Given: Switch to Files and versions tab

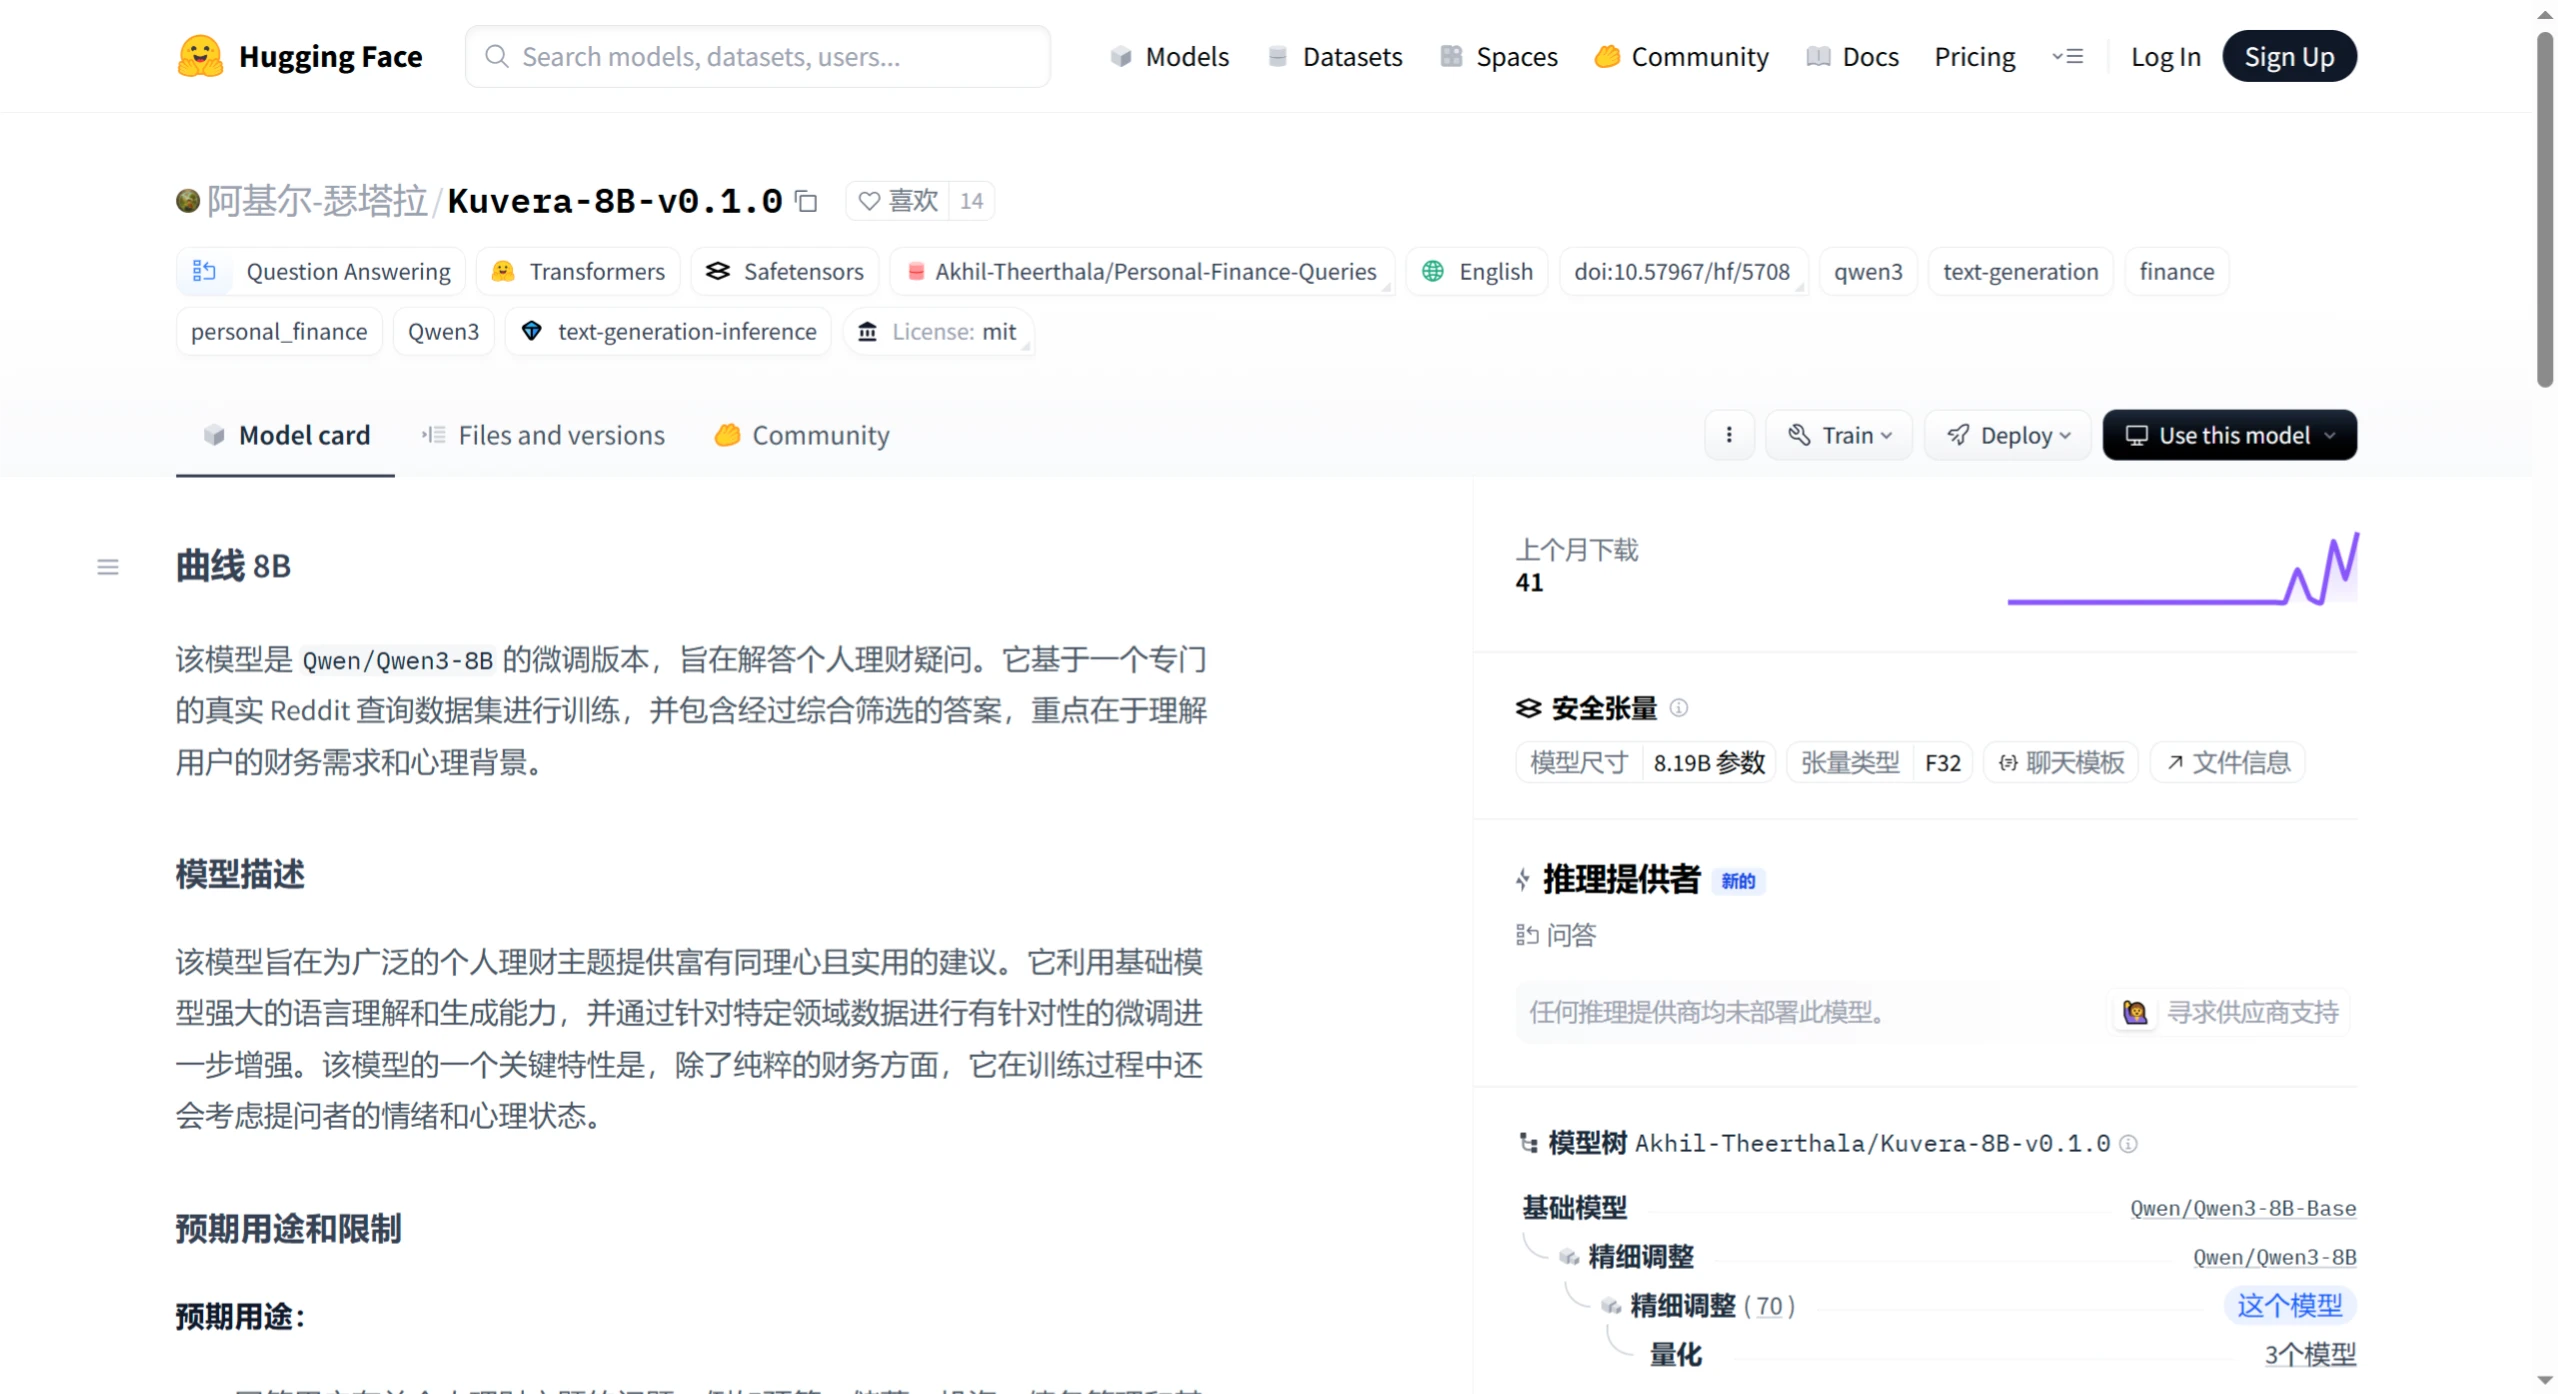Looking at the screenshot, I should tap(543, 435).
